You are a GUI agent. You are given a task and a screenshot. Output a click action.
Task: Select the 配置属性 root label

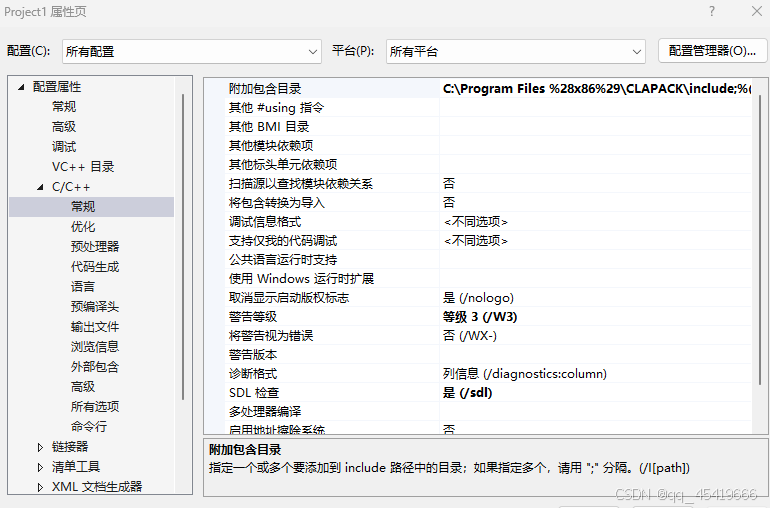(57, 87)
